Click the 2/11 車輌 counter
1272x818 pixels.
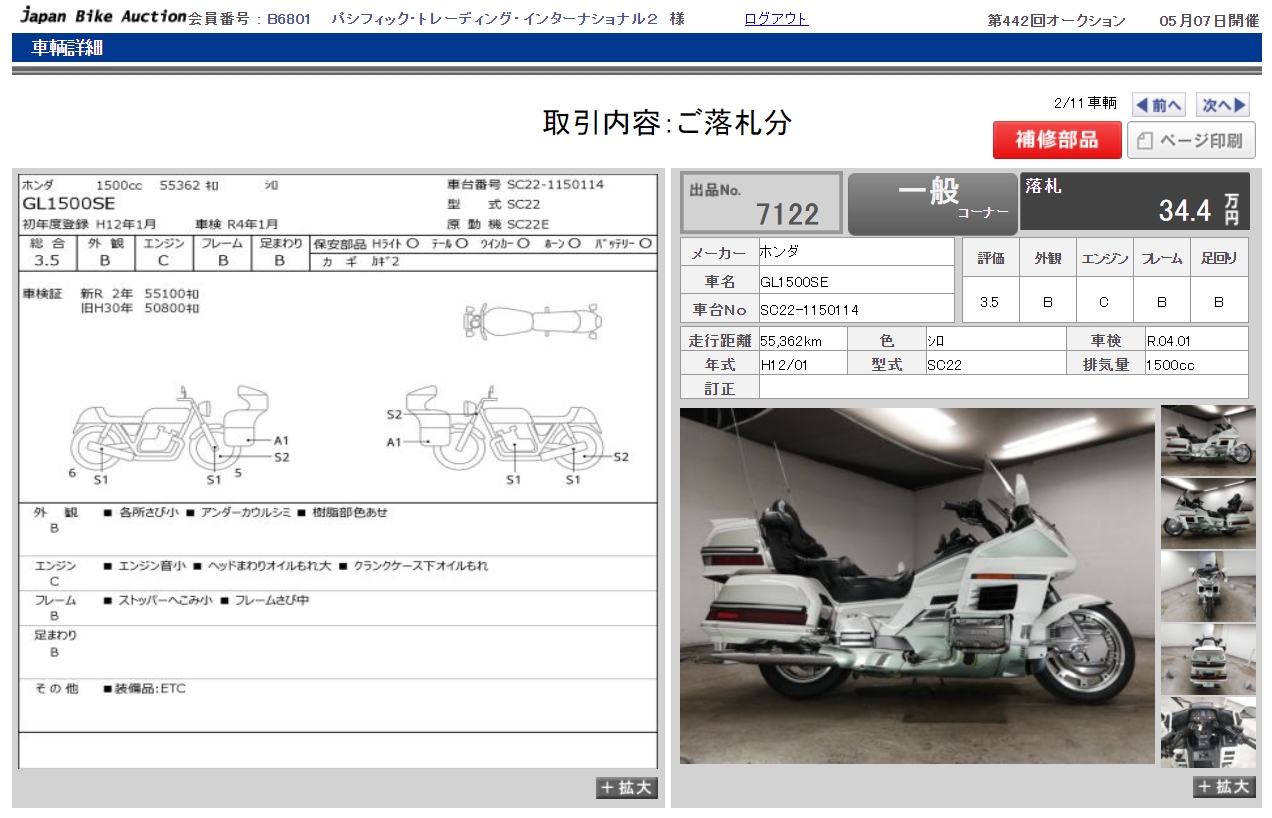point(1085,103)
